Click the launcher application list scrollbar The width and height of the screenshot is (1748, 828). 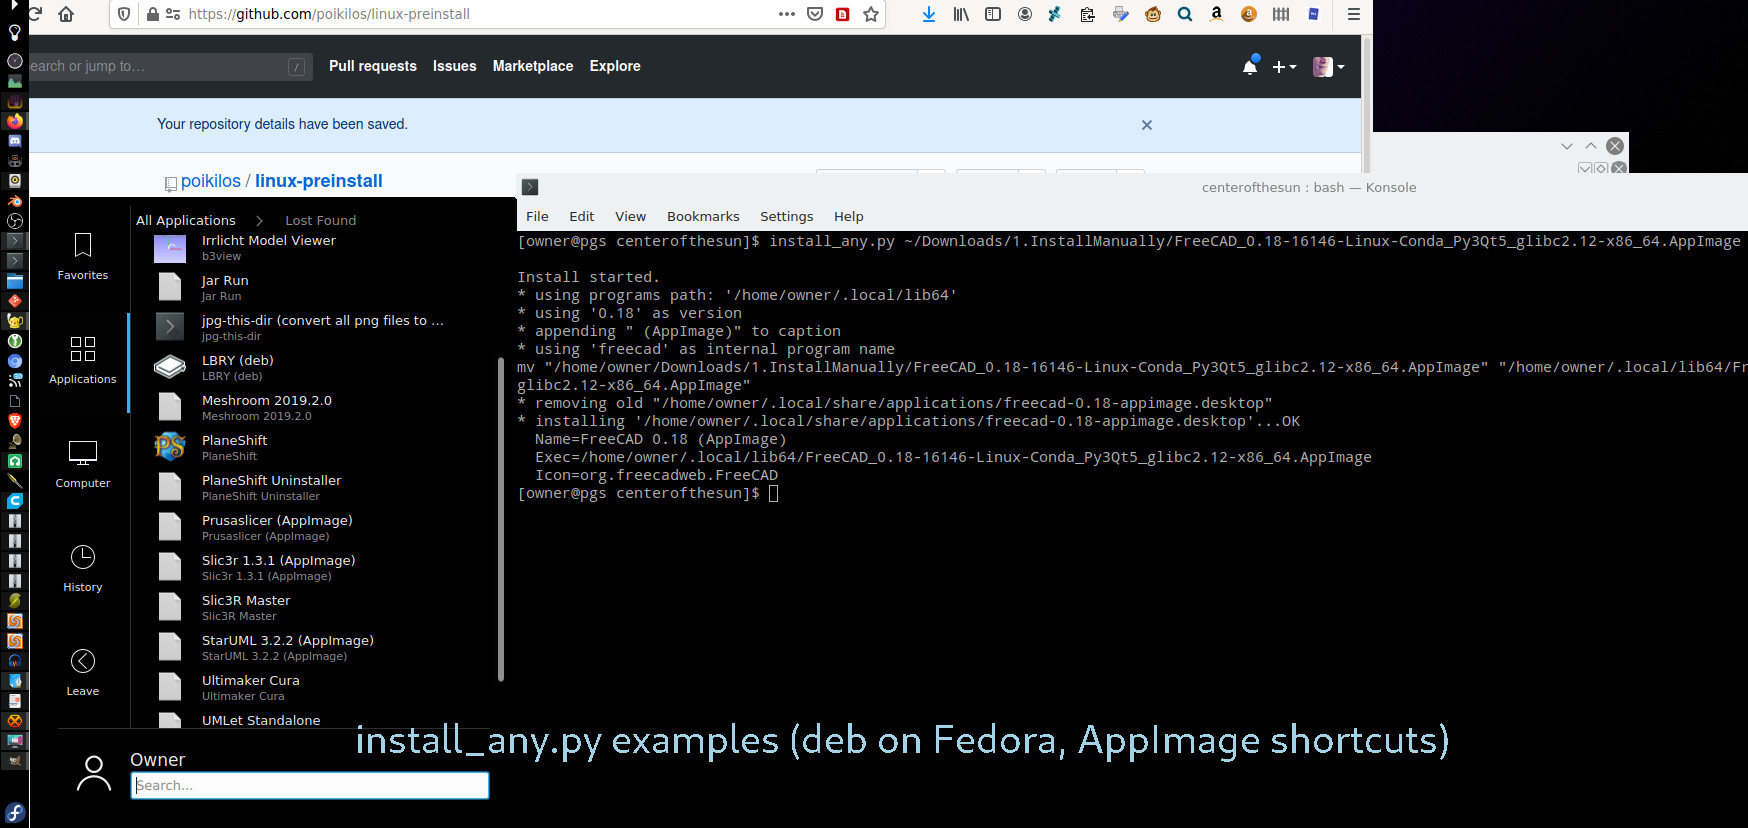(500, 518)
